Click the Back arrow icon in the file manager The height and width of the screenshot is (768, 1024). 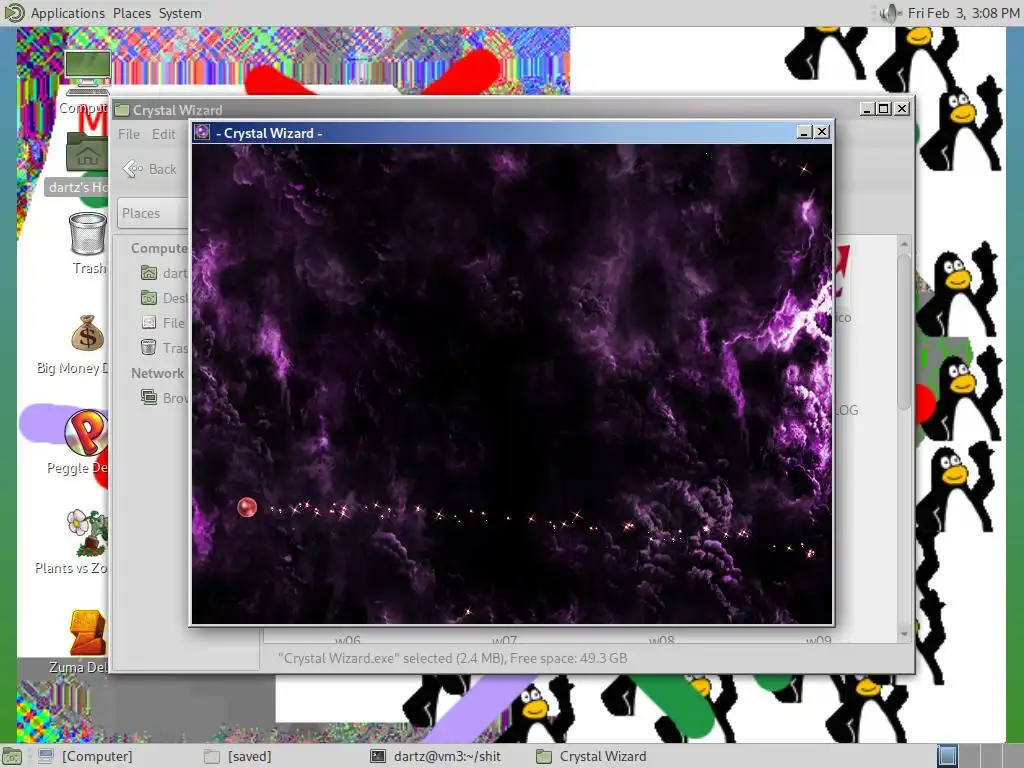pyautogui.click(x=133, y=169)
